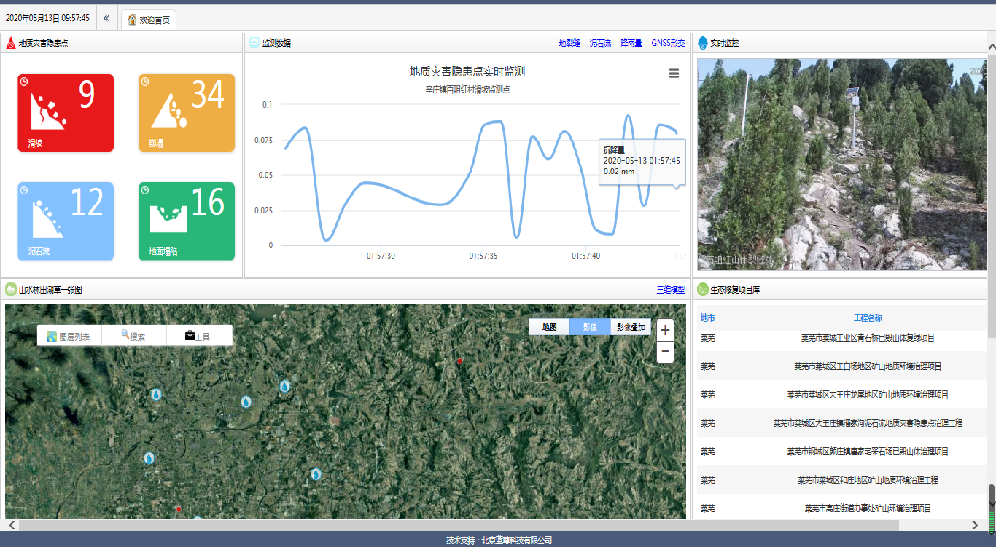The image size is (996, 547).
Task: Open the 三维模型 link
Action: pyautogui.click(x=671, y=290)
